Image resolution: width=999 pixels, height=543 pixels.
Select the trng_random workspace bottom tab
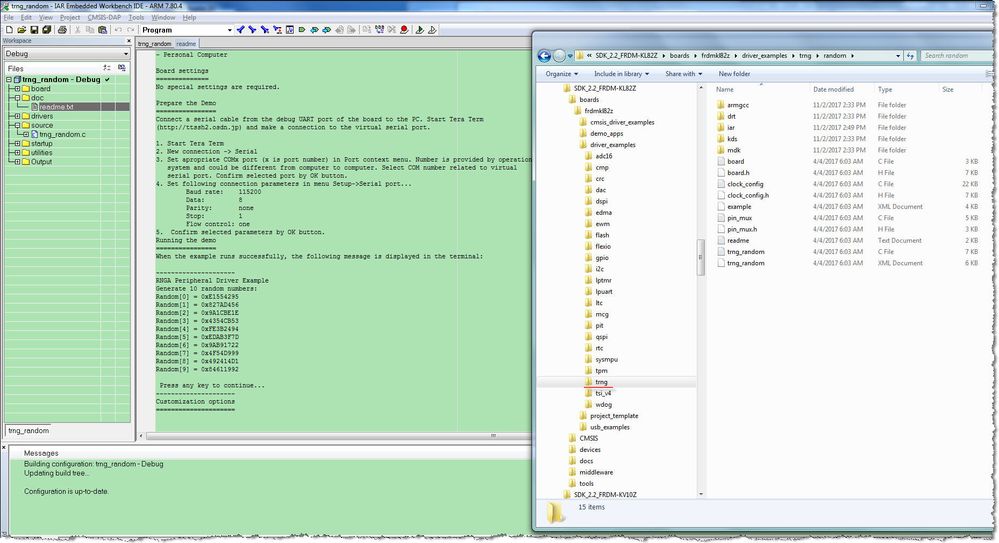coord(29,431)
